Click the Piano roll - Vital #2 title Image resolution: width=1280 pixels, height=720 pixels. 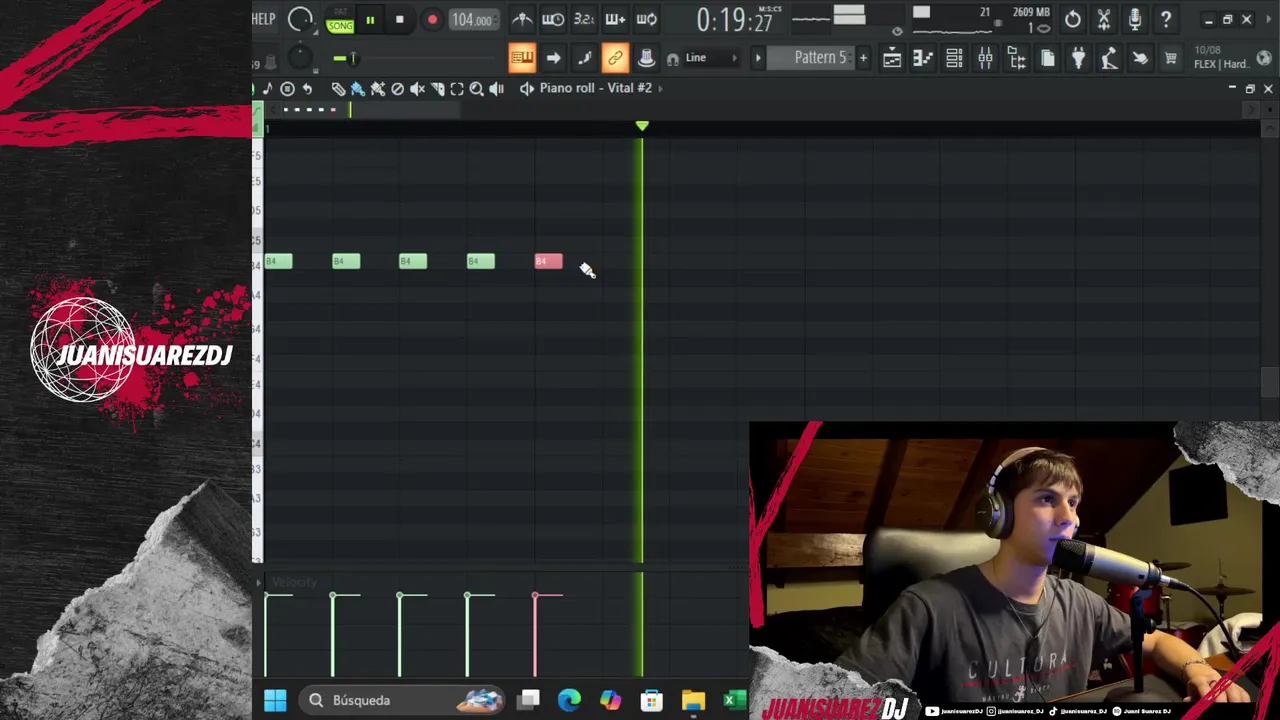click(x=595, y=88)
